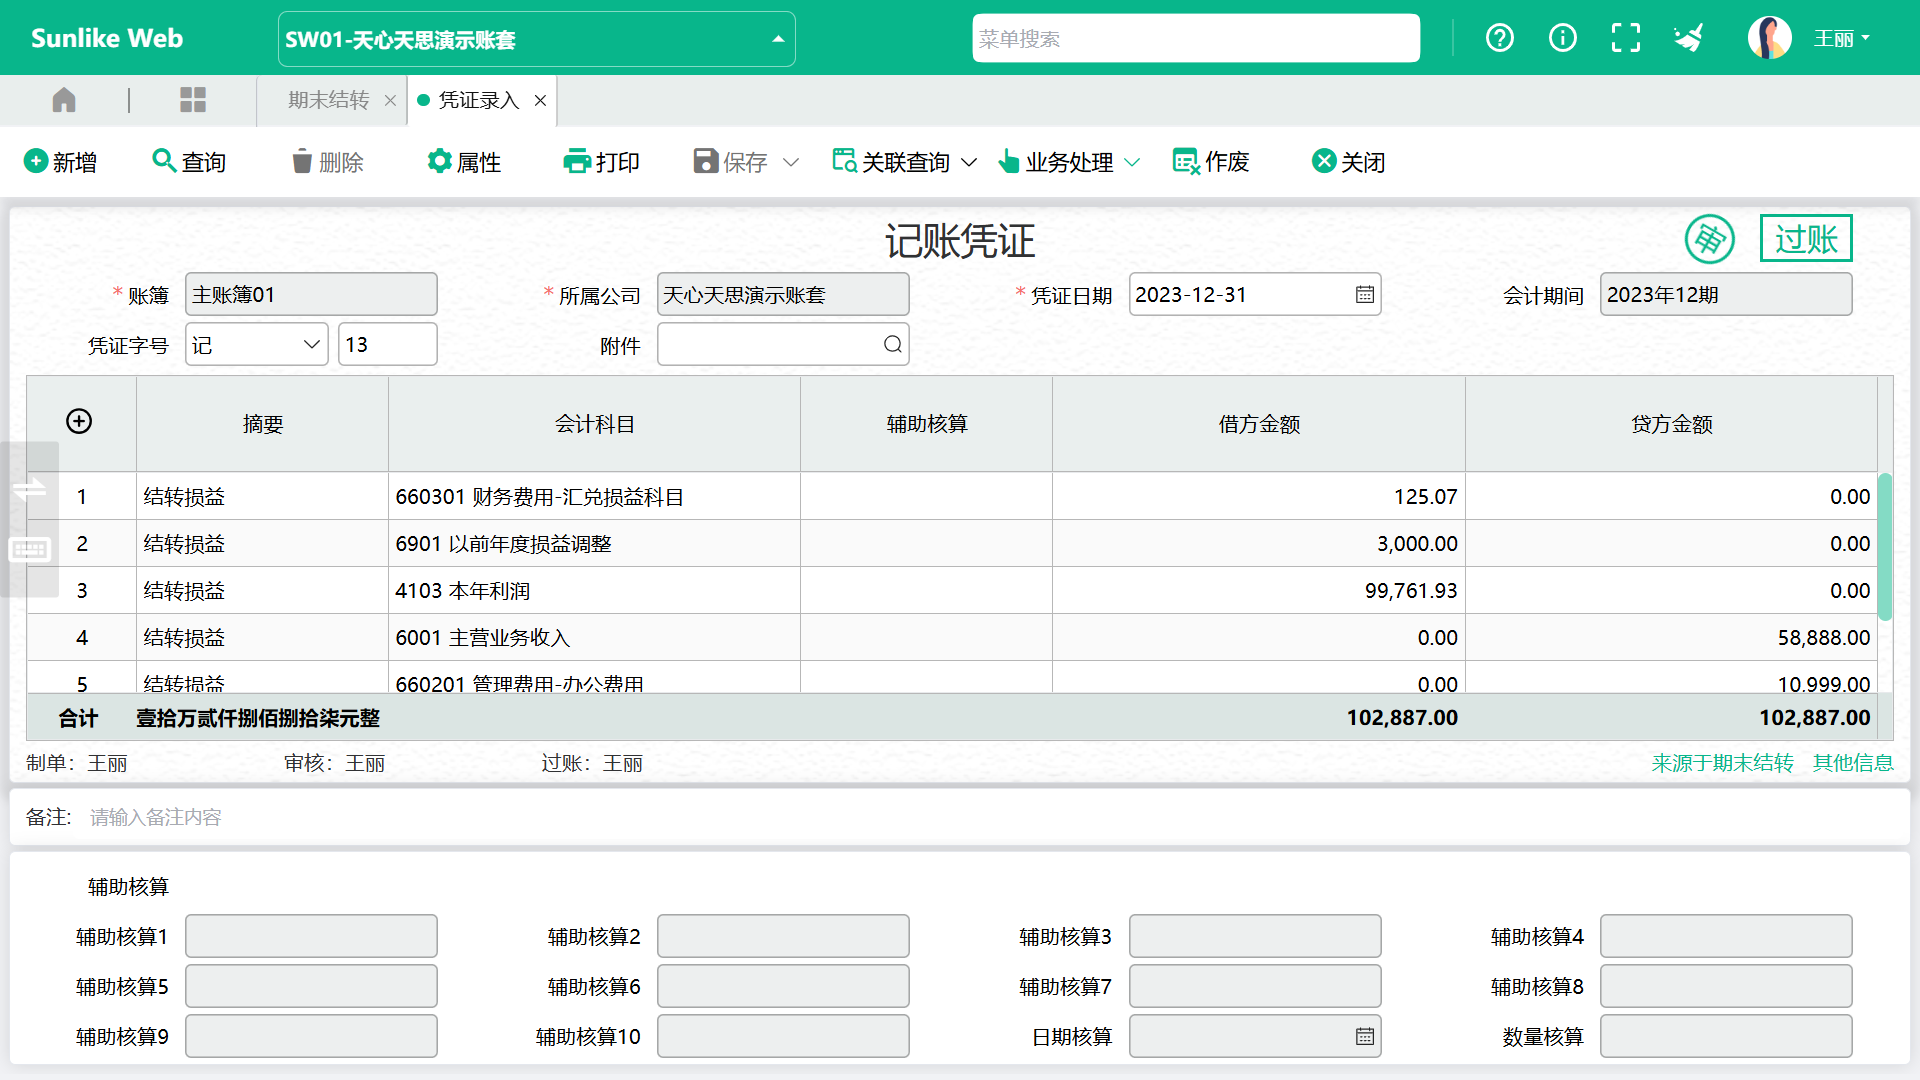Open calendar picker for 凭证日期

(1364, 295)
